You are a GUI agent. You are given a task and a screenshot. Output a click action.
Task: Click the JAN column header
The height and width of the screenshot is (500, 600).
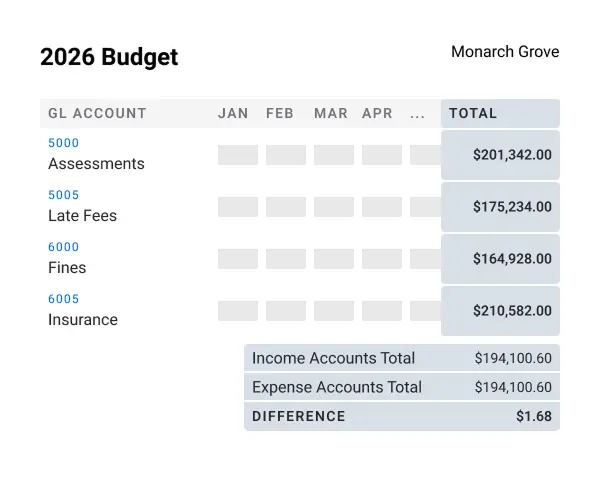pyautogui.click(x=233, y=114)
